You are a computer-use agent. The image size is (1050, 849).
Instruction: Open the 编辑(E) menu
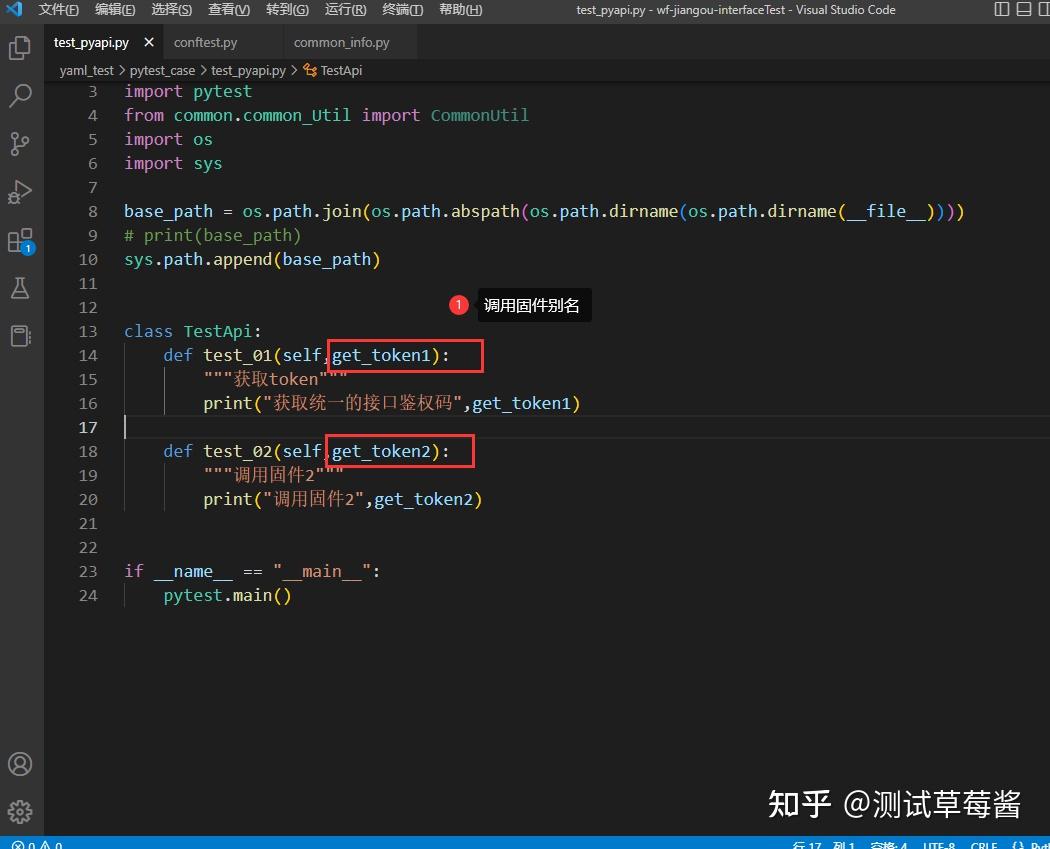click(x=115, y=9)
